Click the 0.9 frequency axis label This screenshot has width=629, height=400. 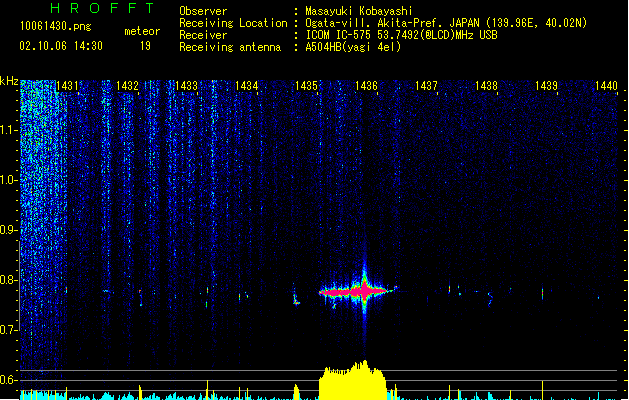[8, 230]
